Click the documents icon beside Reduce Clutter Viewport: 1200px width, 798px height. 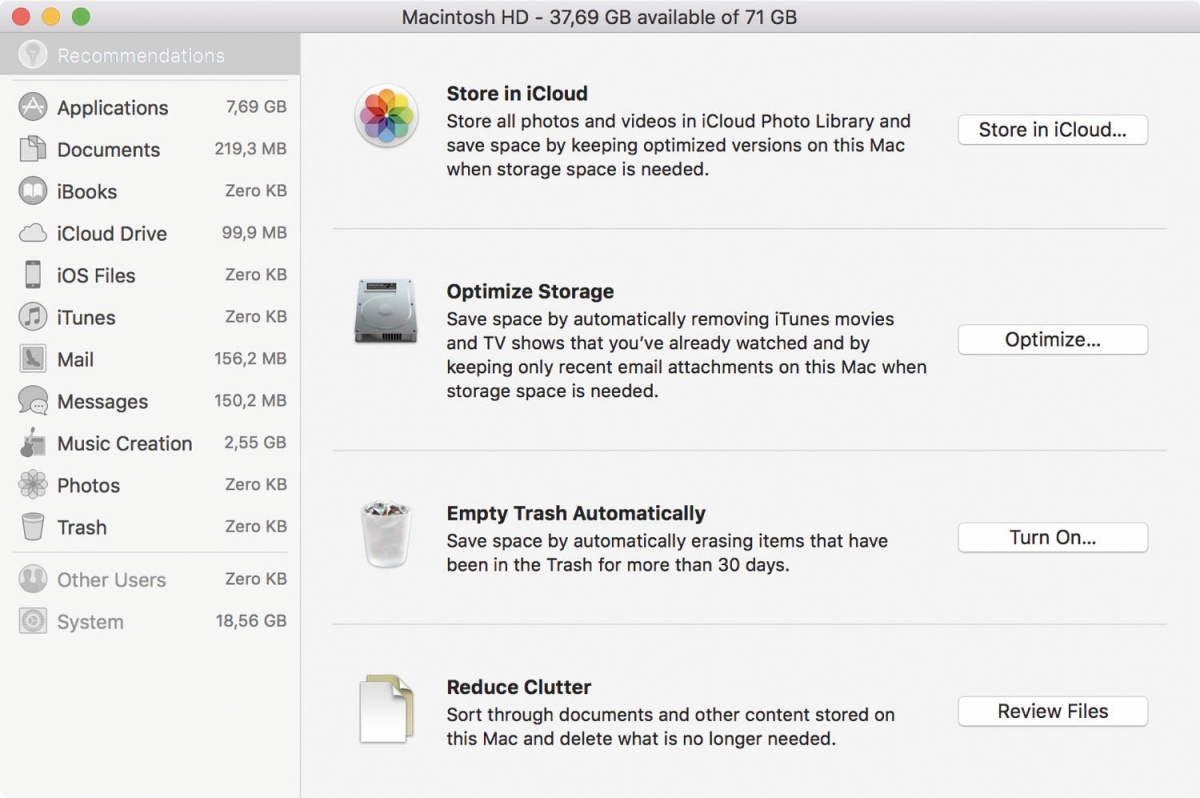[x=387, y=710]
